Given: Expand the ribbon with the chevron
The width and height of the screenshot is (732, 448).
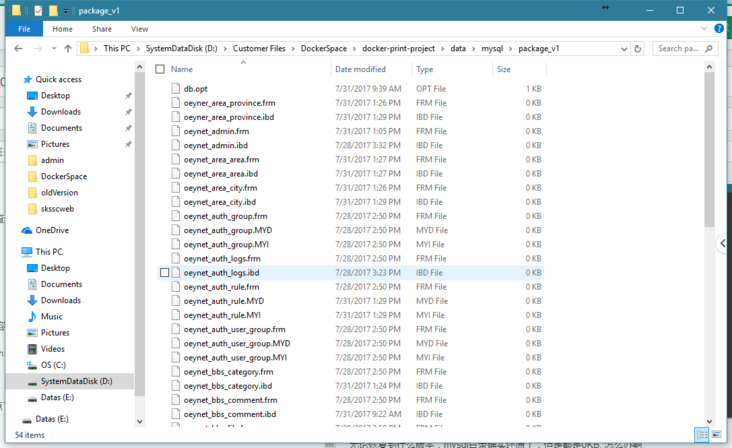Looking at the screenshot, I should click(705, 29).
